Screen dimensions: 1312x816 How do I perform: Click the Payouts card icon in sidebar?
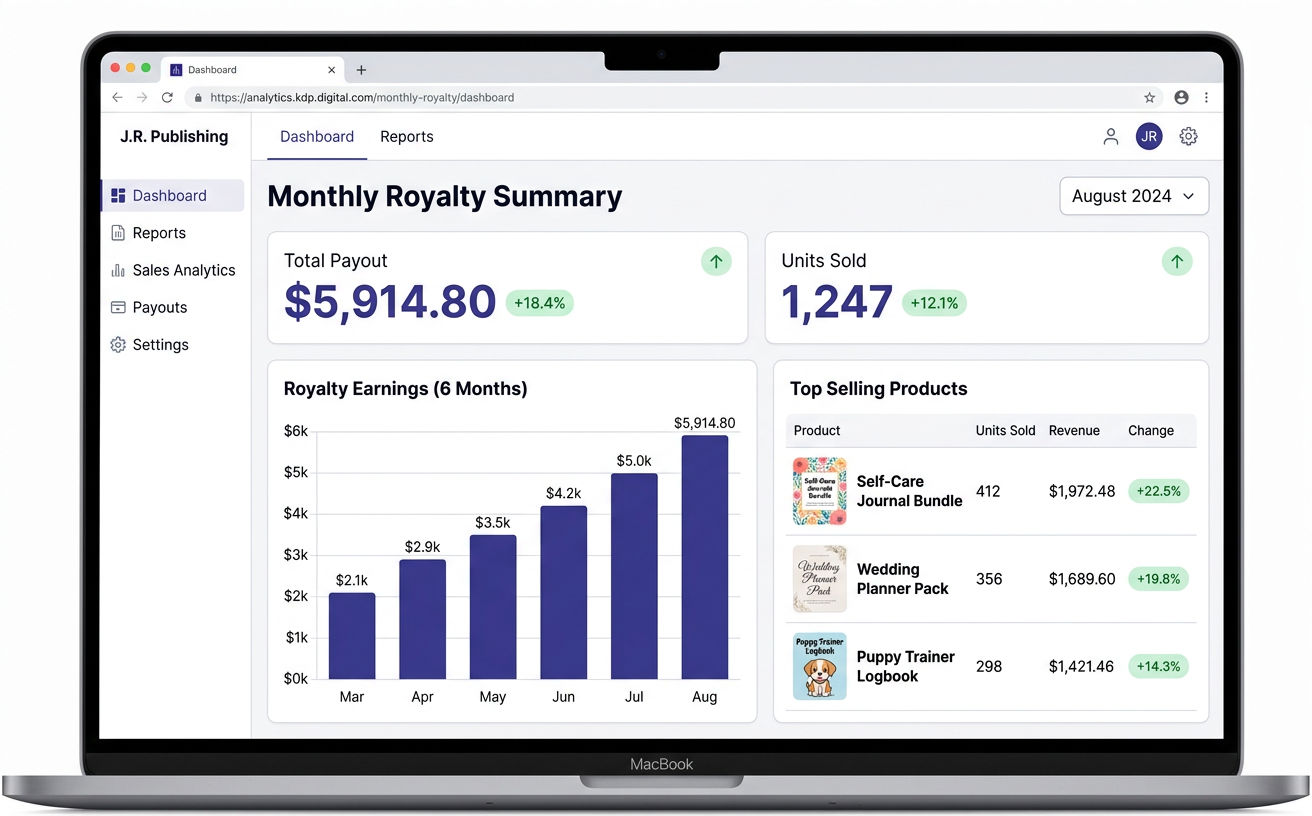(x=118, y=308)
